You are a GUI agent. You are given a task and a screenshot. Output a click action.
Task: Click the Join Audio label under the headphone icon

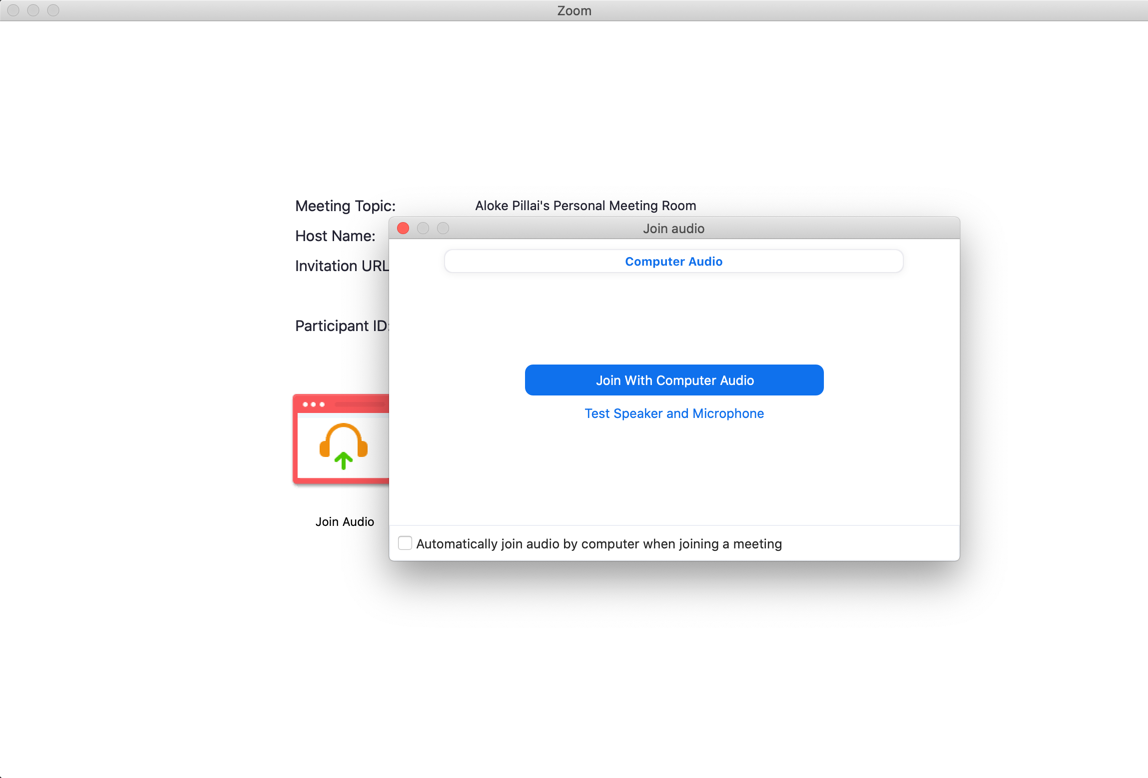click(345, 522)
